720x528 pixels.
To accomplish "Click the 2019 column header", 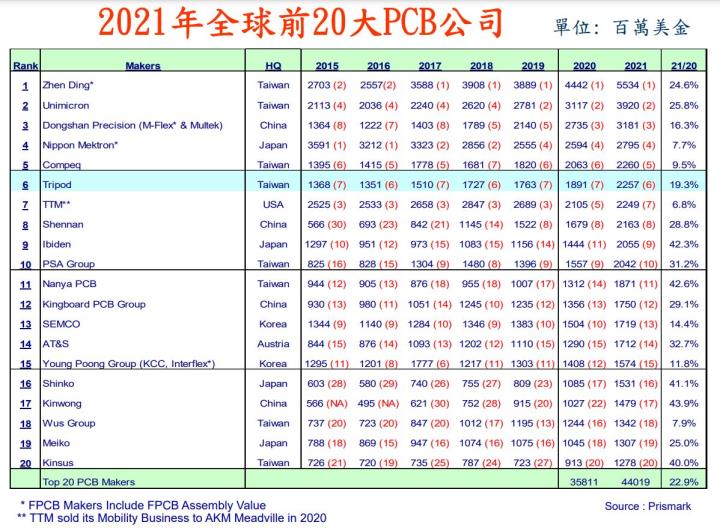I will pyautogui.click(x=533, y=66).
